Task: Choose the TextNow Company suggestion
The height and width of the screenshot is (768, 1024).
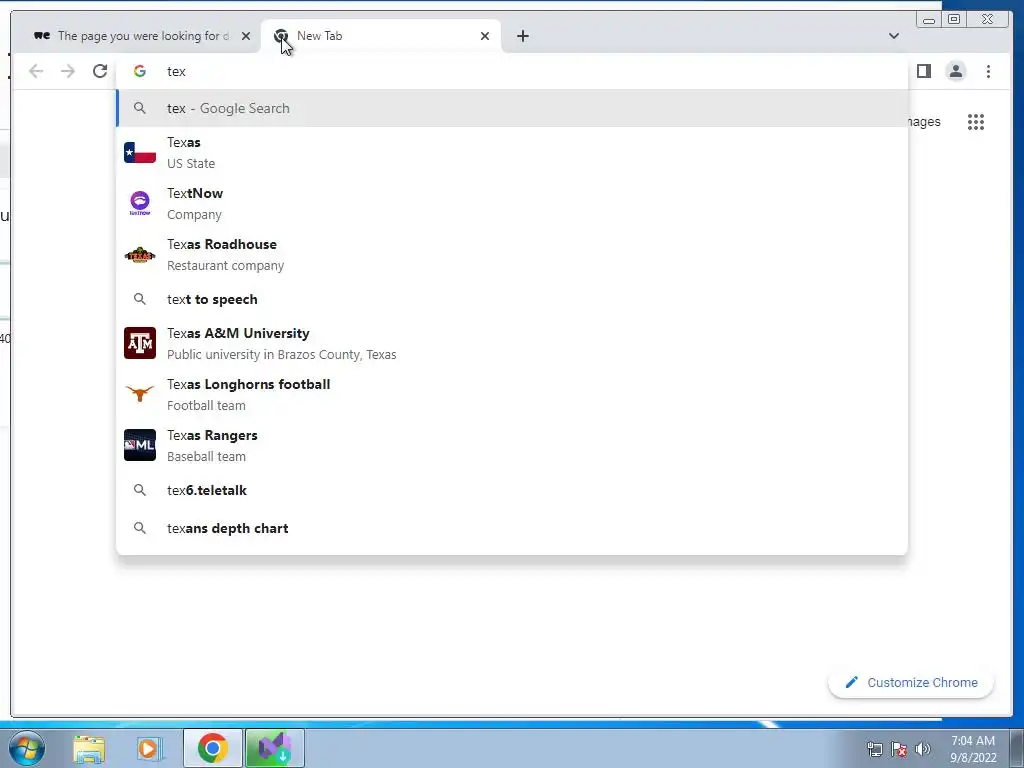Action: pos(512,204)
